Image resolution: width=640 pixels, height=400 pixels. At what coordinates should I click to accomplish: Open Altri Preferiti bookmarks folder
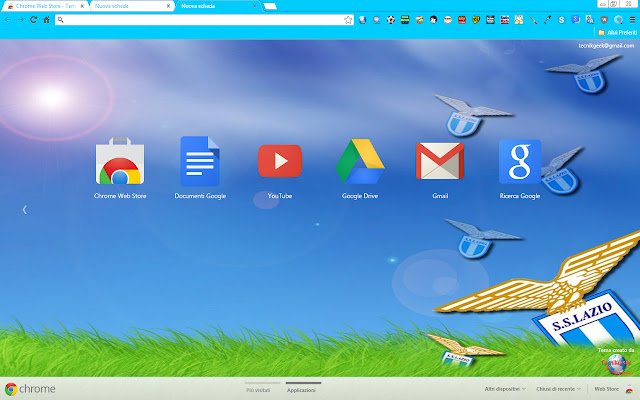click(x=617, y=32)
